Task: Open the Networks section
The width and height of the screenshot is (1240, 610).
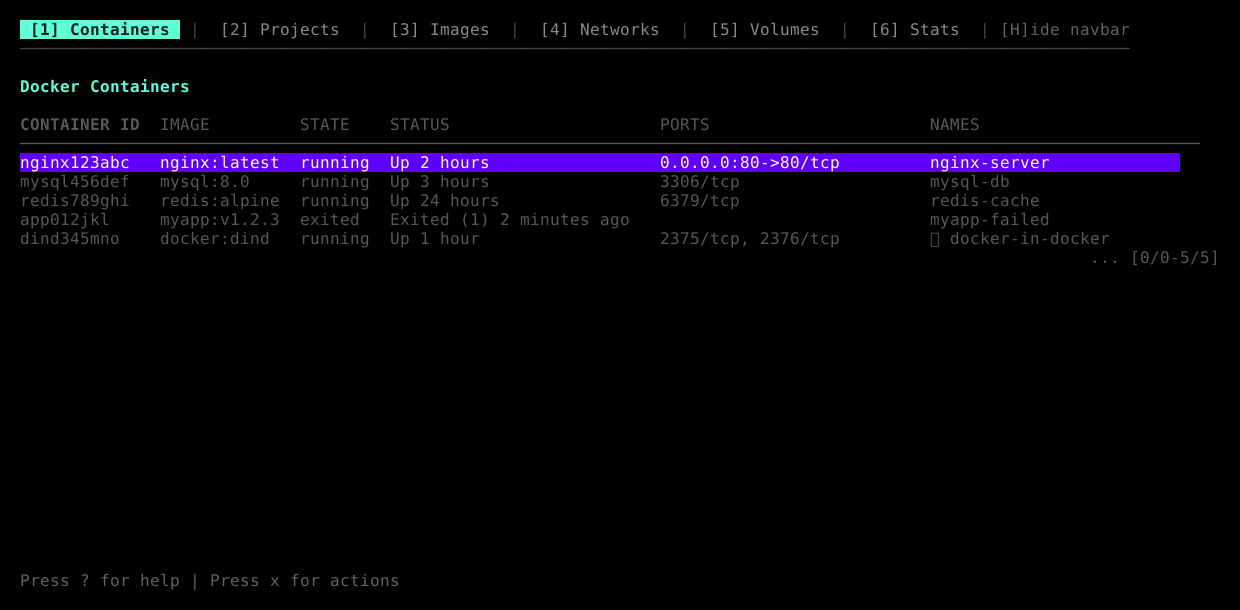Action: [600, 29]
